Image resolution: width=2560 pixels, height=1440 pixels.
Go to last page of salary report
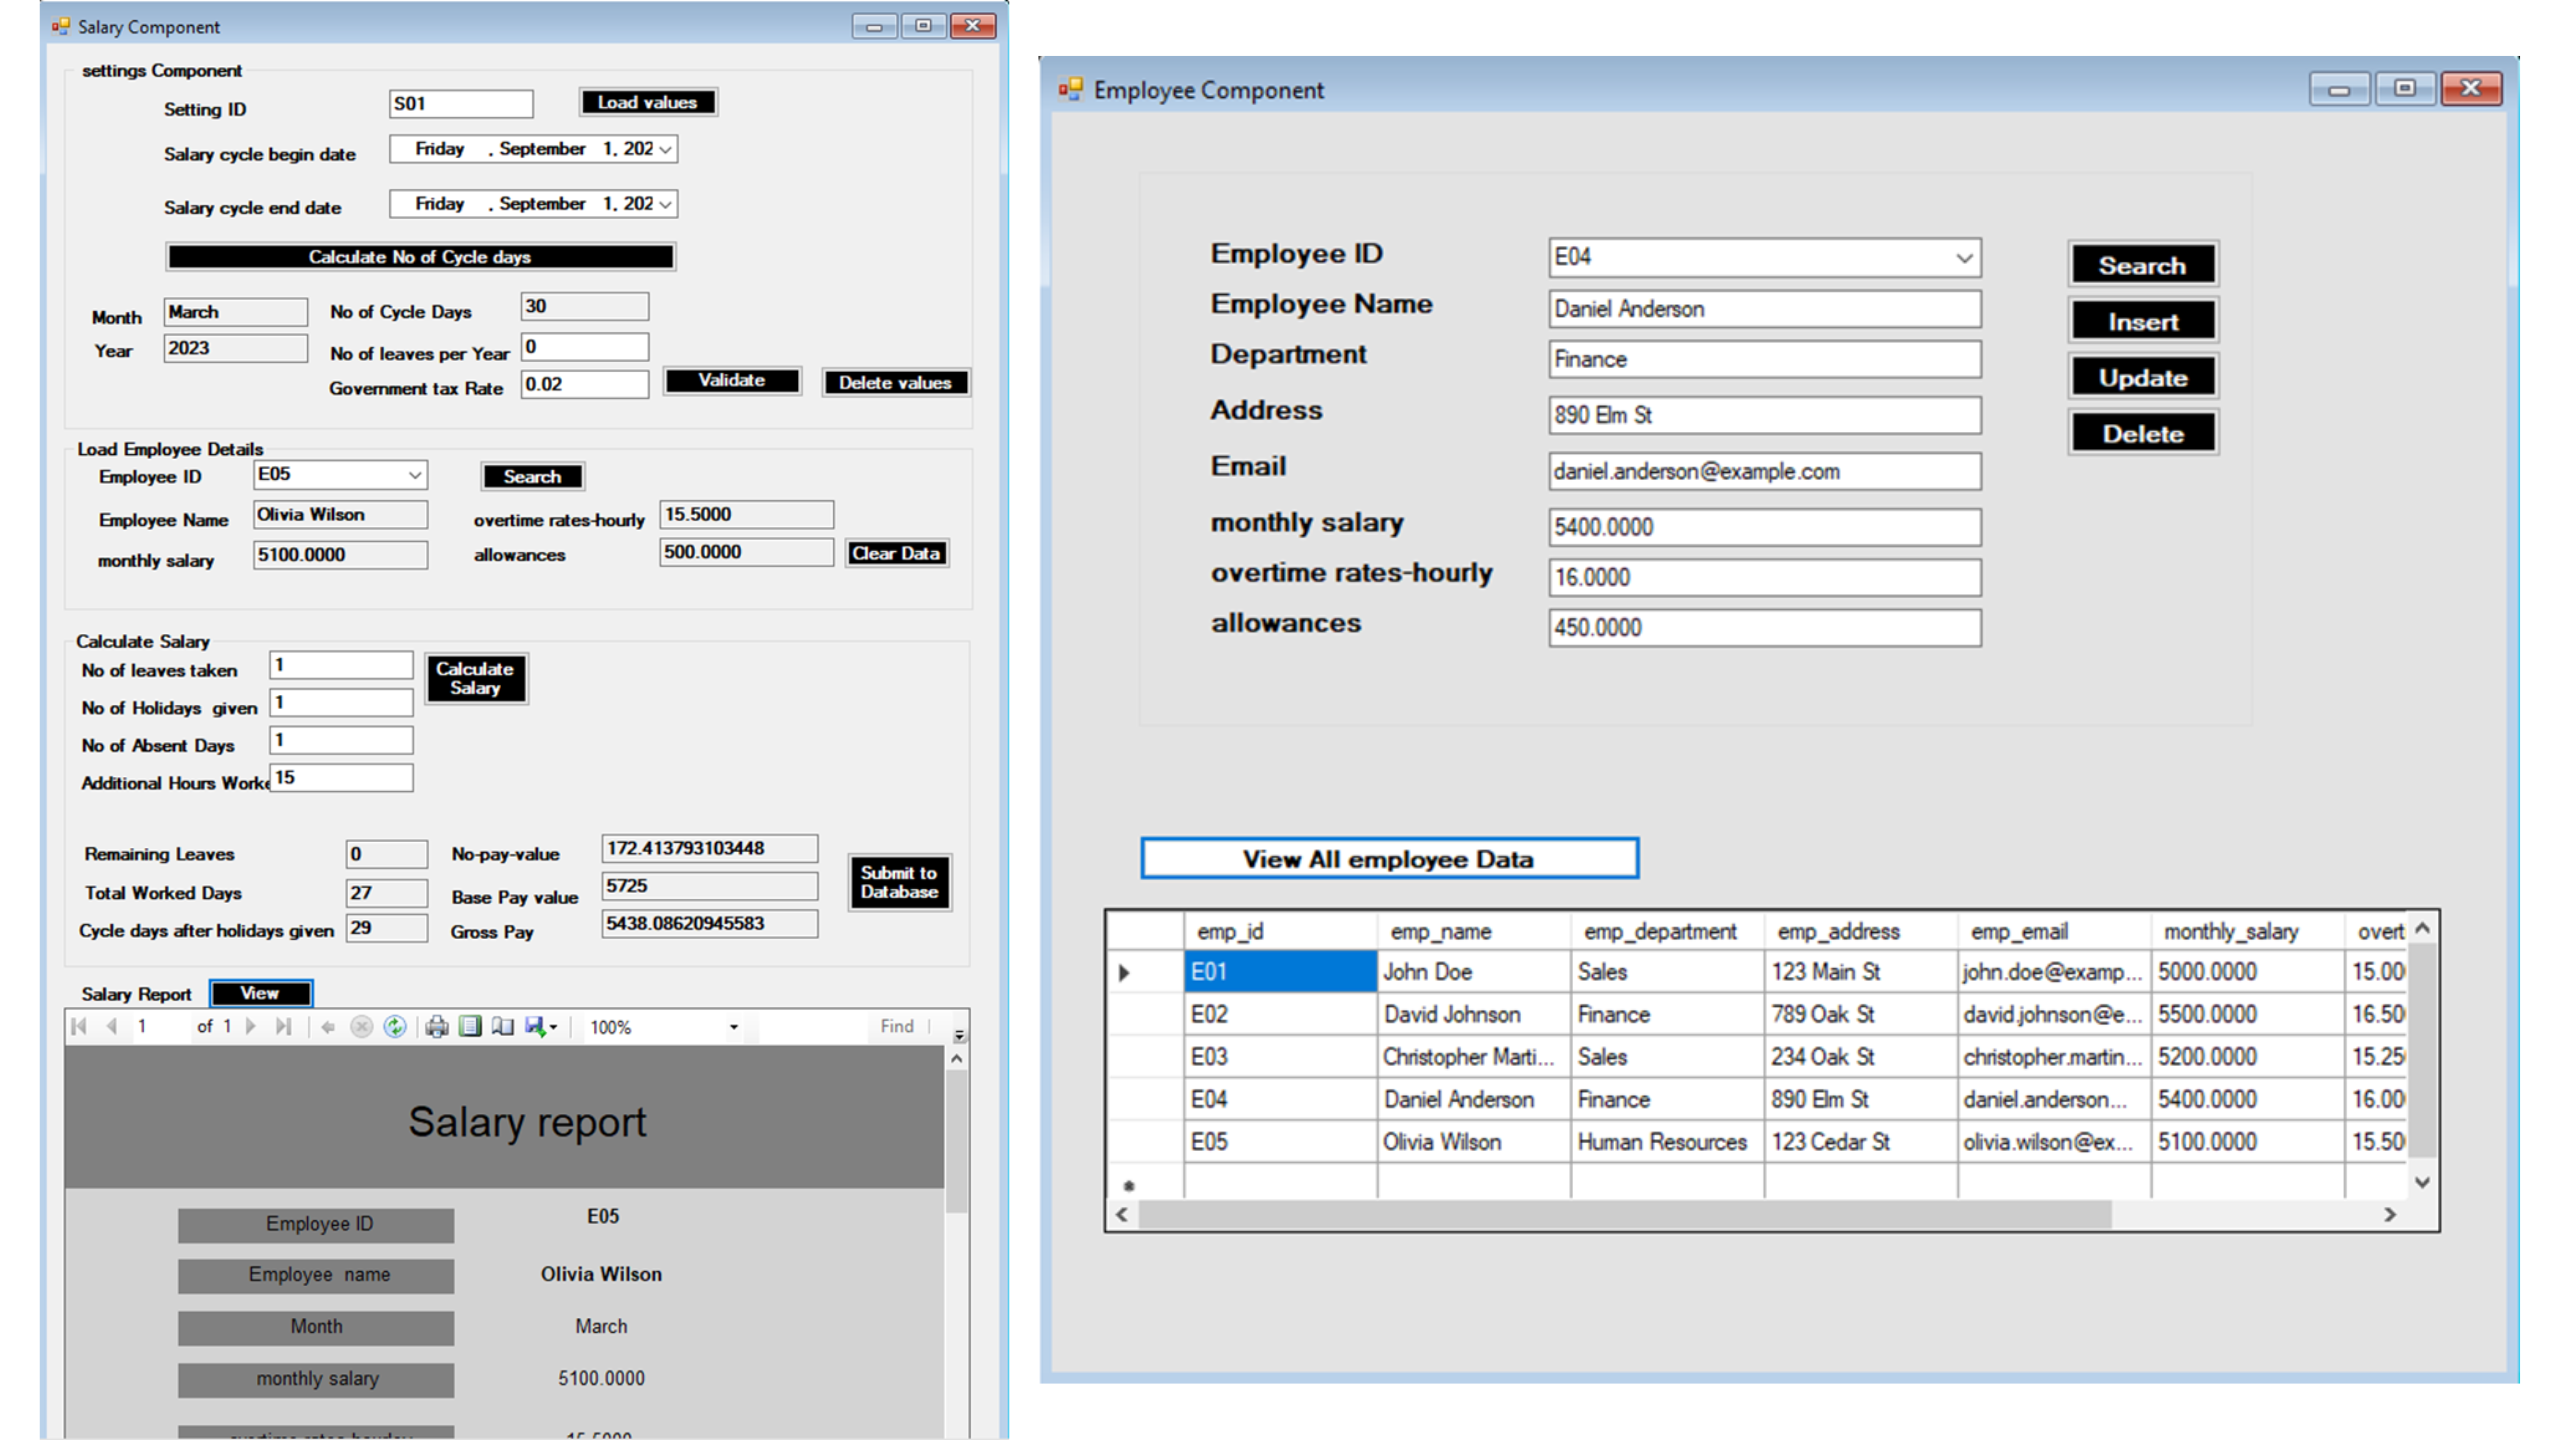(284, 1026)
